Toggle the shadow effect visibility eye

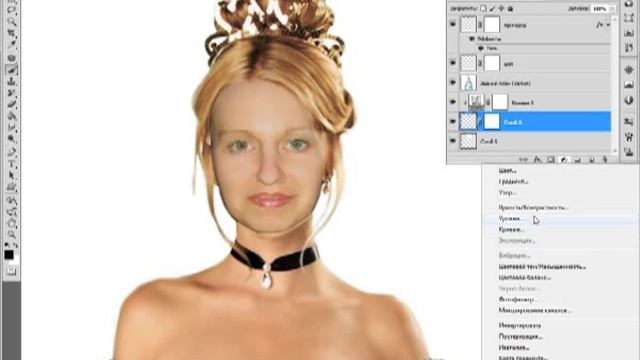480,48
